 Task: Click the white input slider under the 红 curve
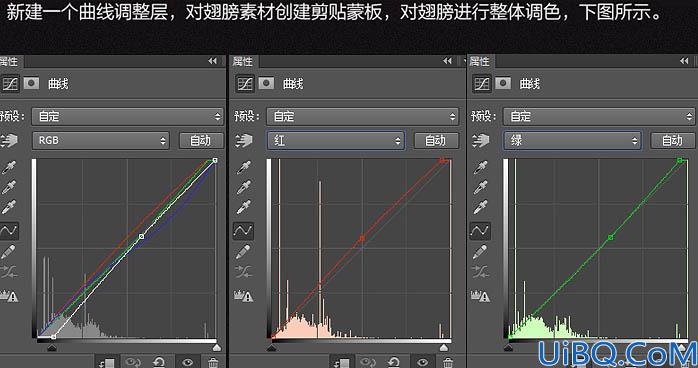click(x=444, y=348)
